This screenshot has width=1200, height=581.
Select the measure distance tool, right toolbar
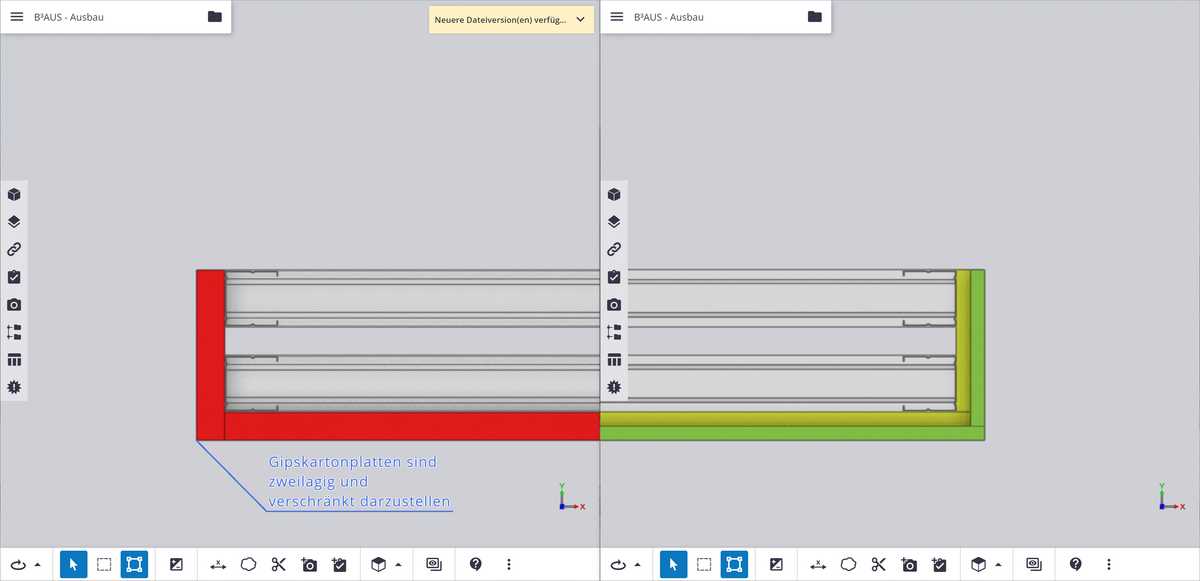click(818, 565)
